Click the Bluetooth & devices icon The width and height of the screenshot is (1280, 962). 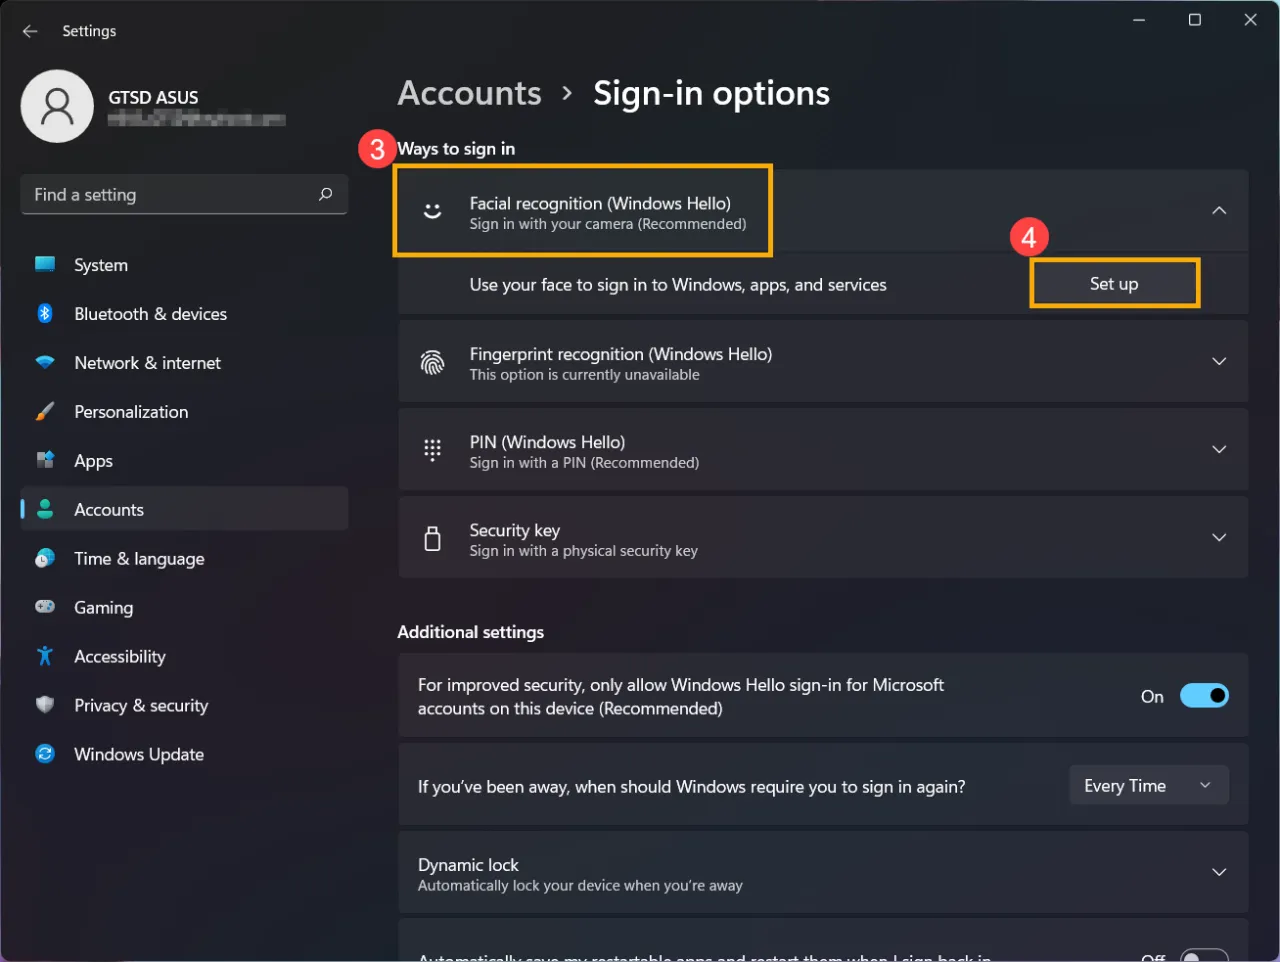[x=46, y=313]
